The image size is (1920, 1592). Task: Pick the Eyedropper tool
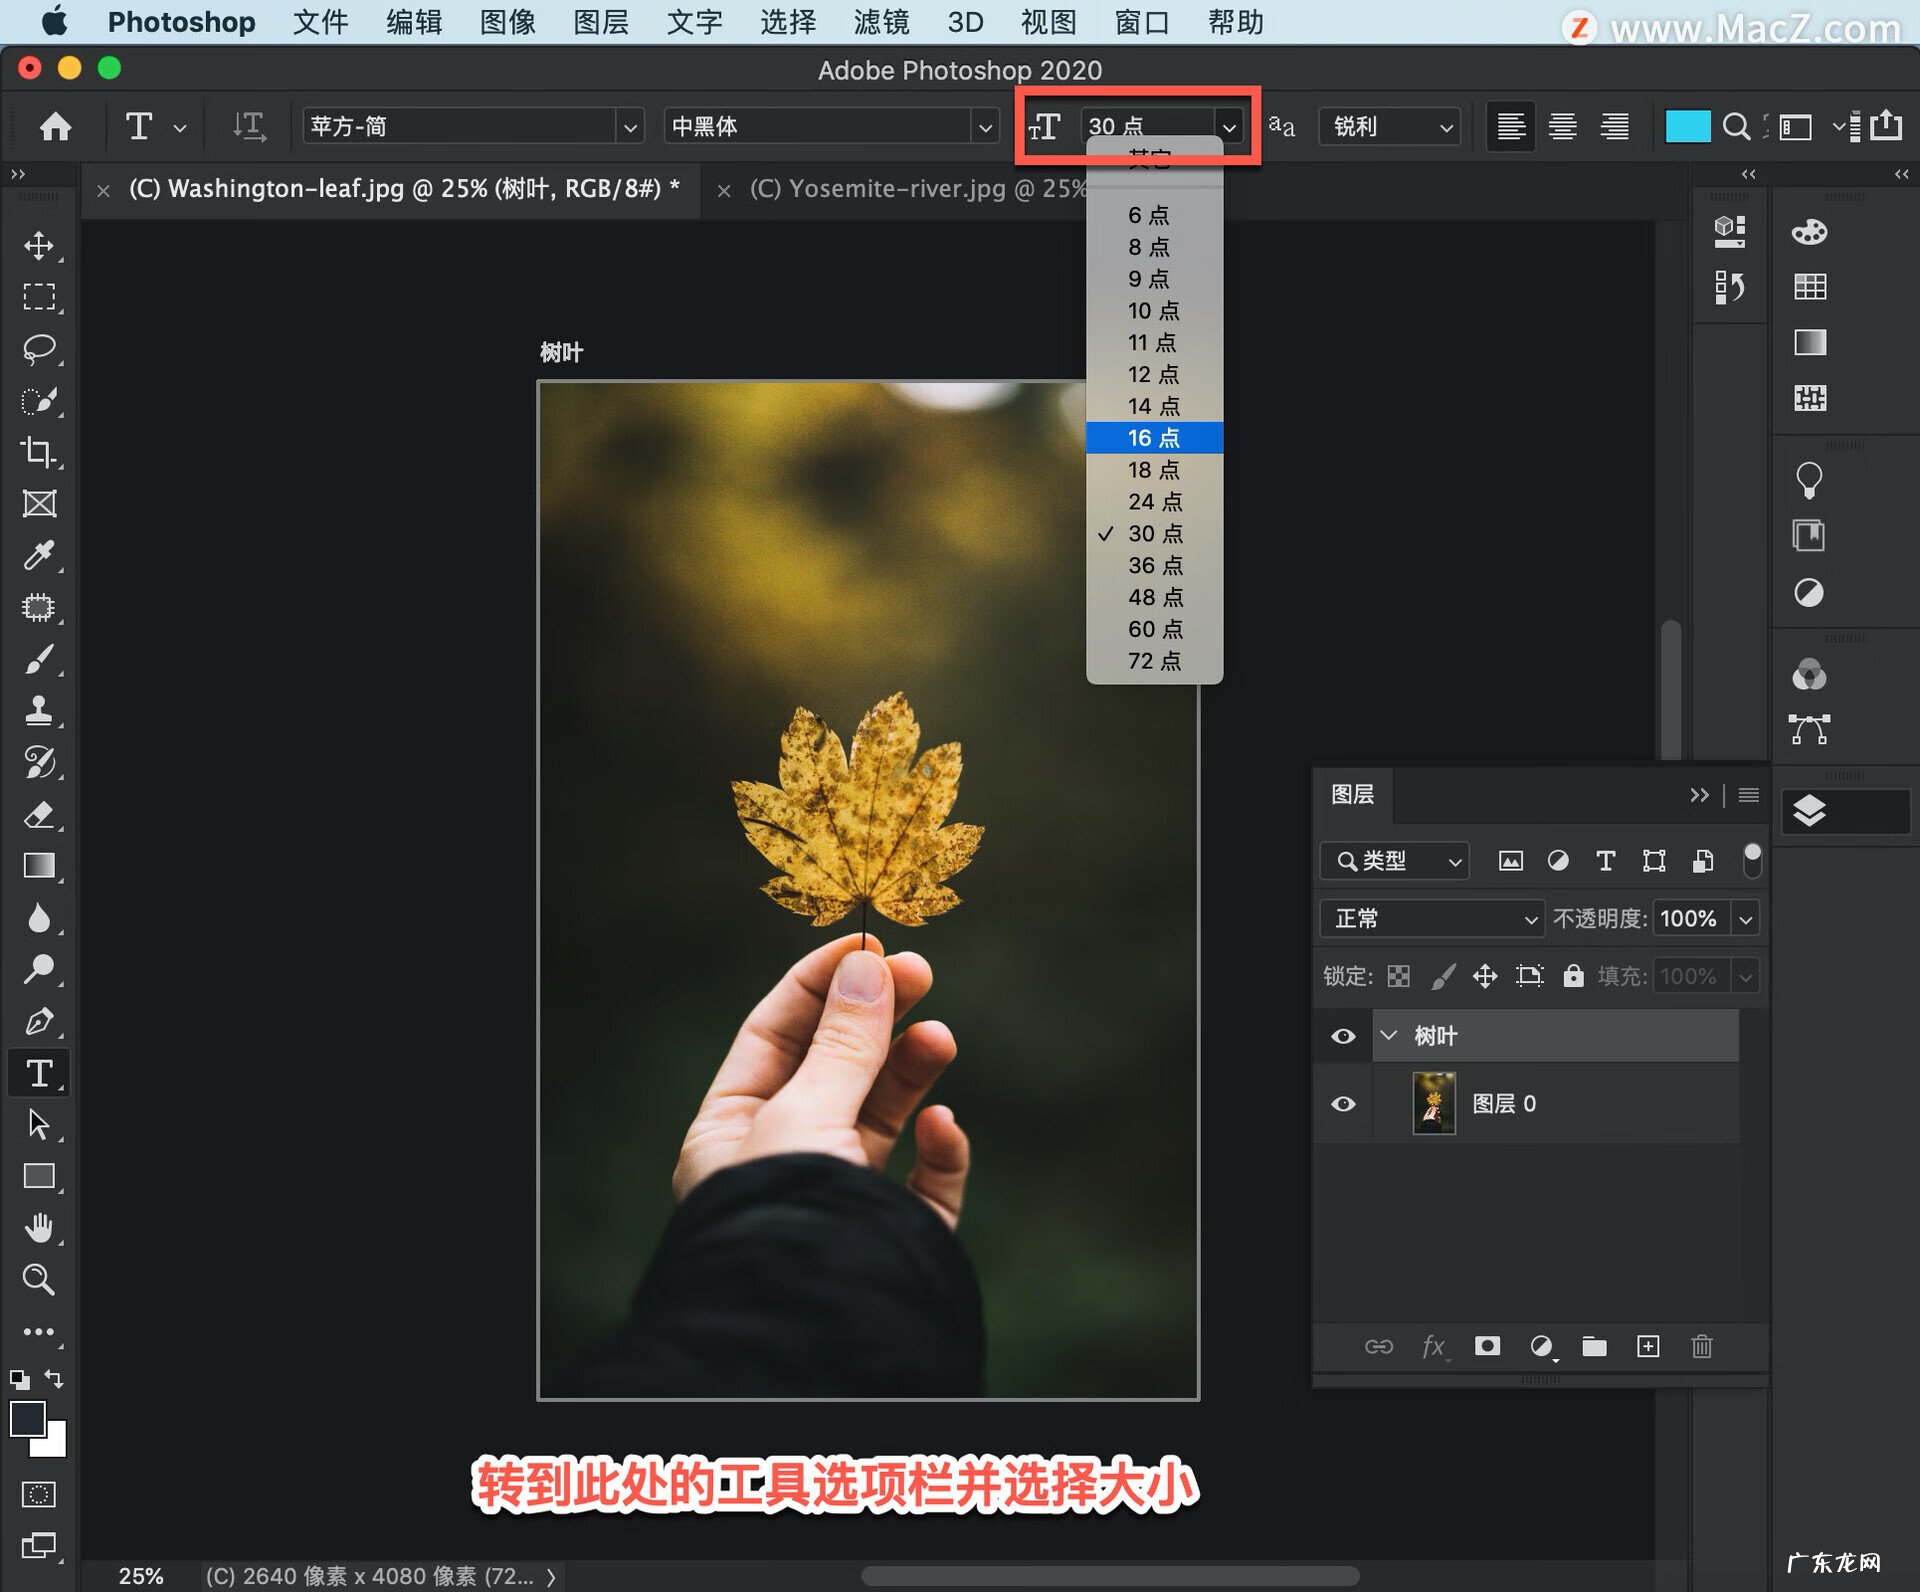[x=40, y=556]
